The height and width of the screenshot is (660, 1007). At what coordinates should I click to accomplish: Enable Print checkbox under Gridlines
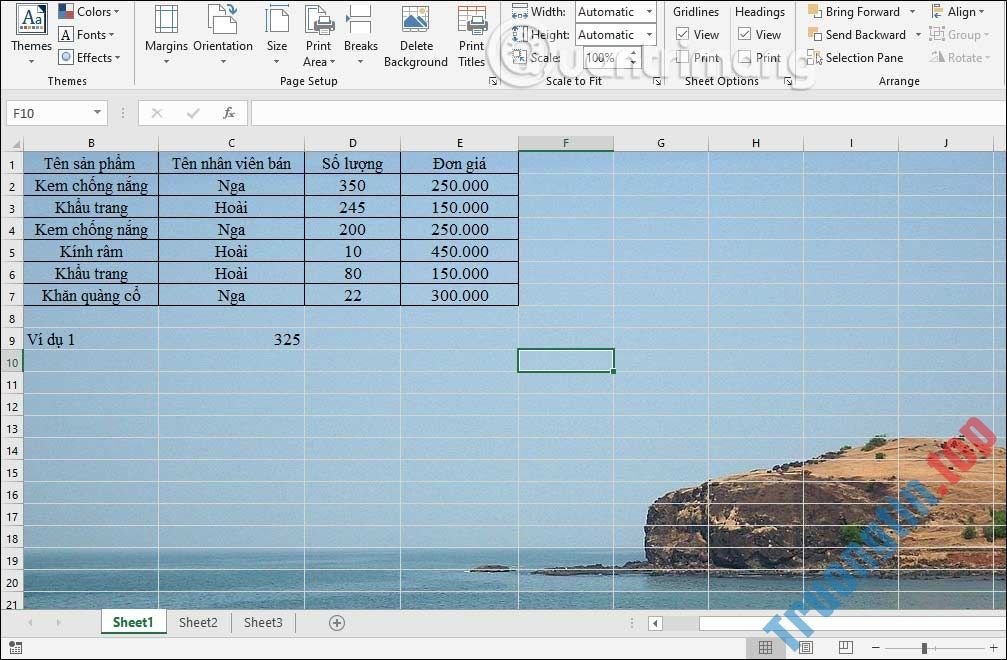click(x=683, y=57)
